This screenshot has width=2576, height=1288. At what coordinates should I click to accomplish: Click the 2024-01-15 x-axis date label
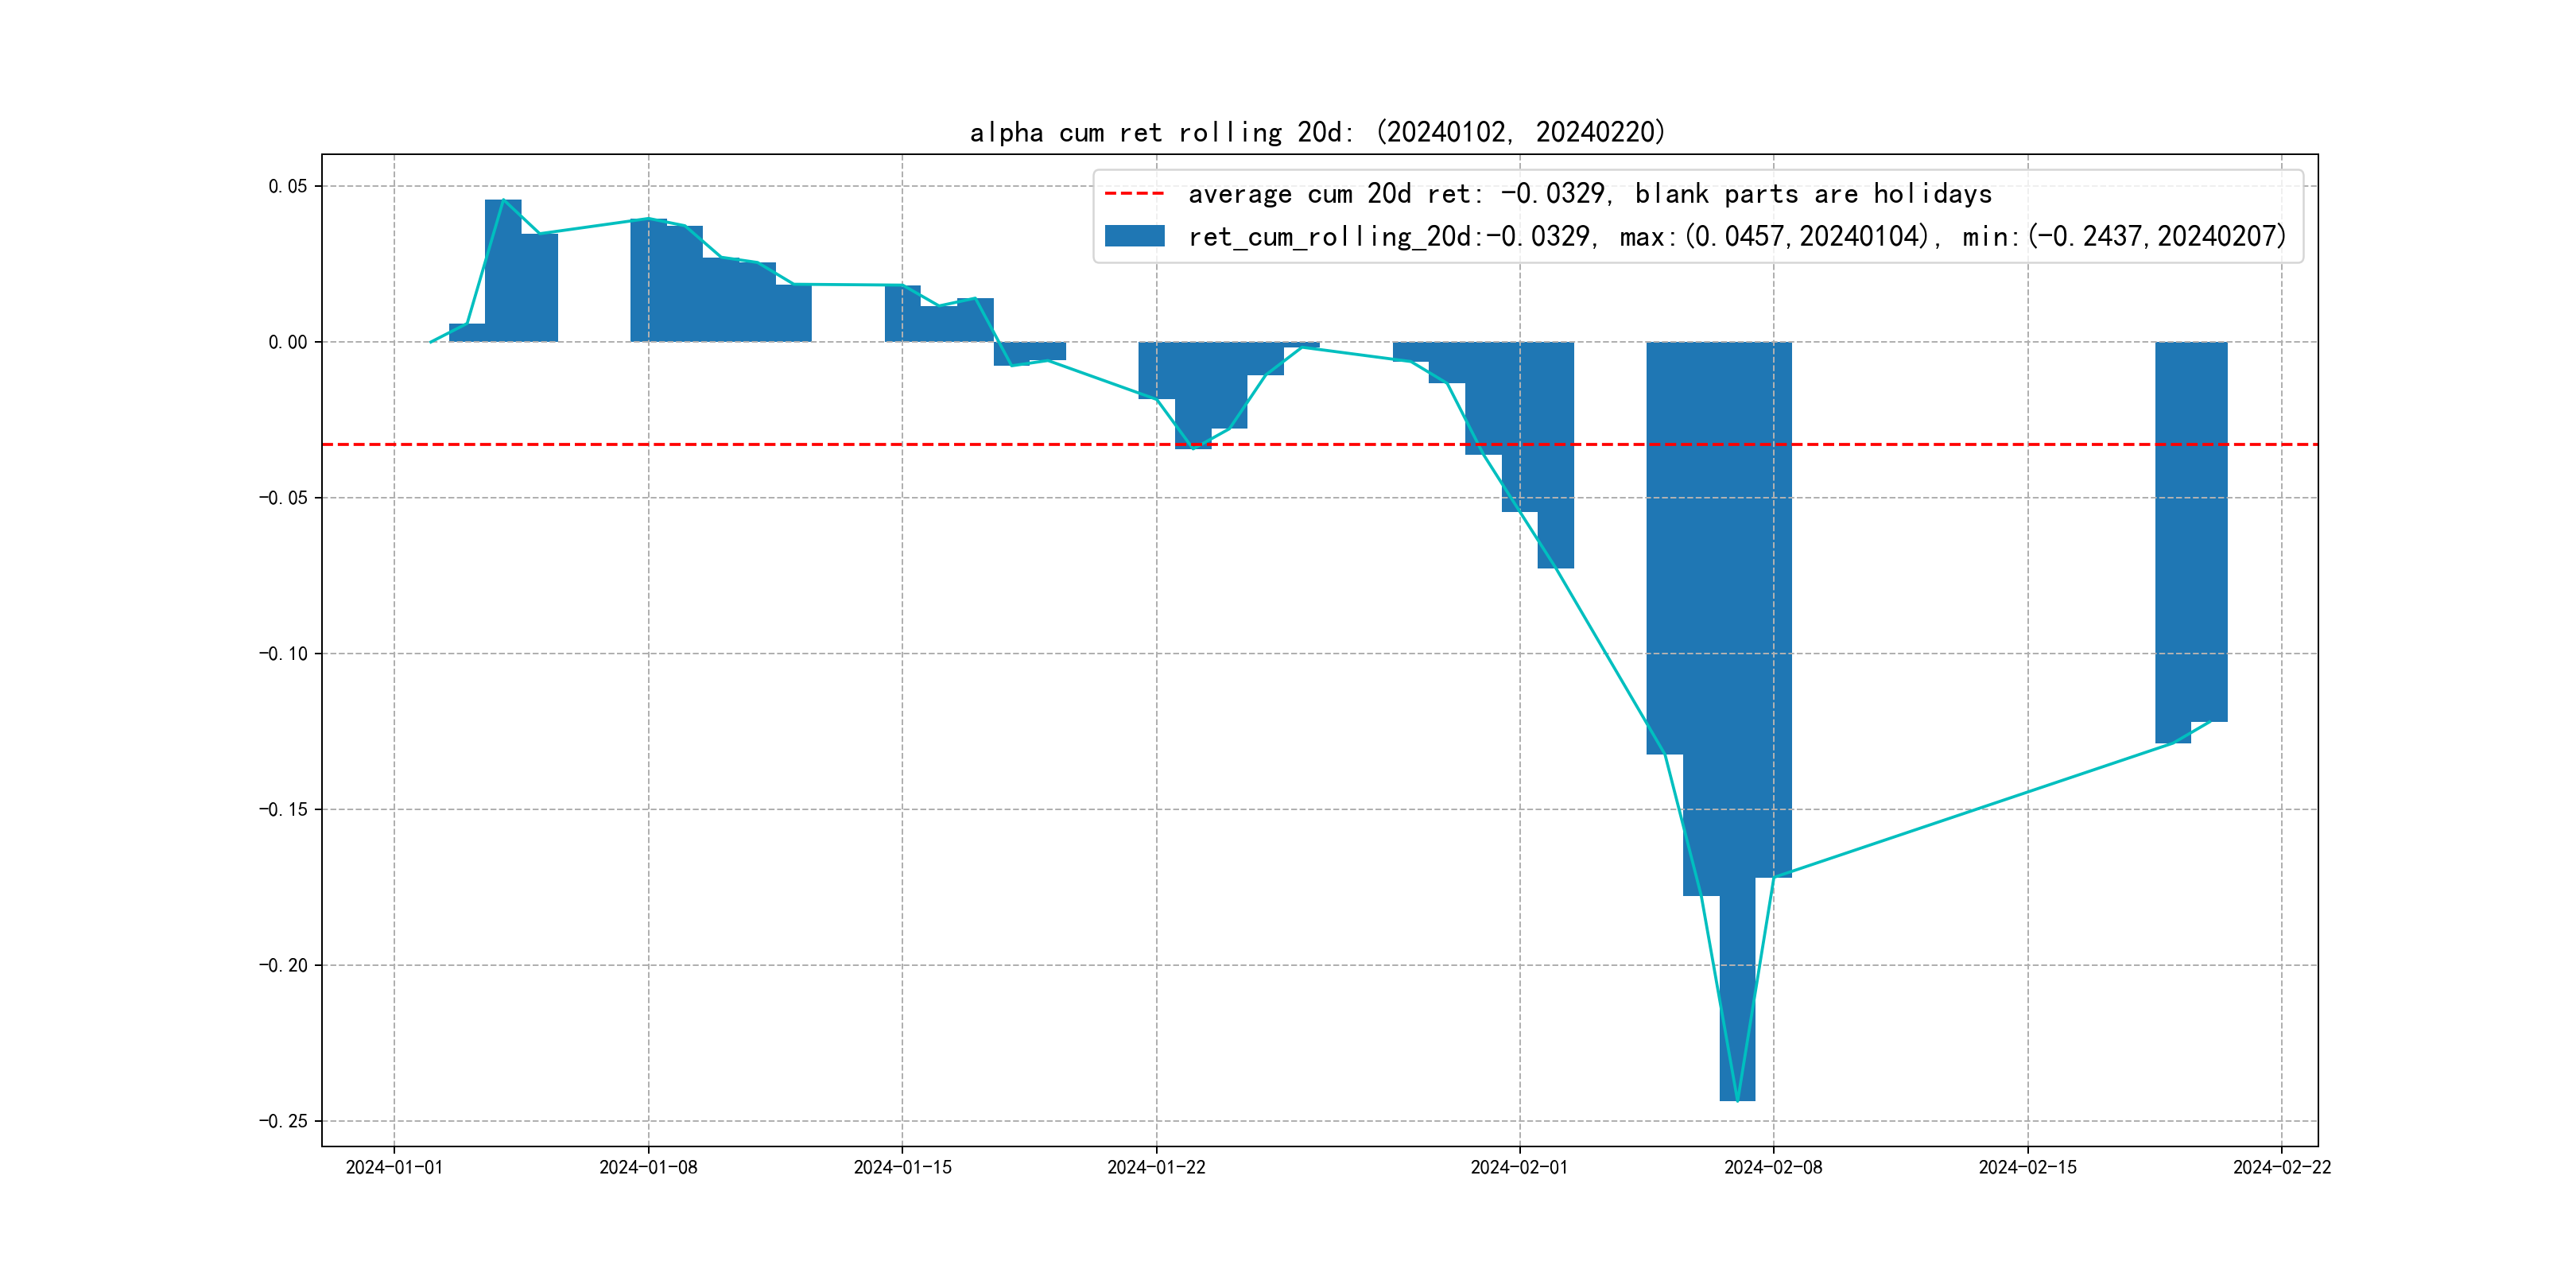coord(902,1167)
